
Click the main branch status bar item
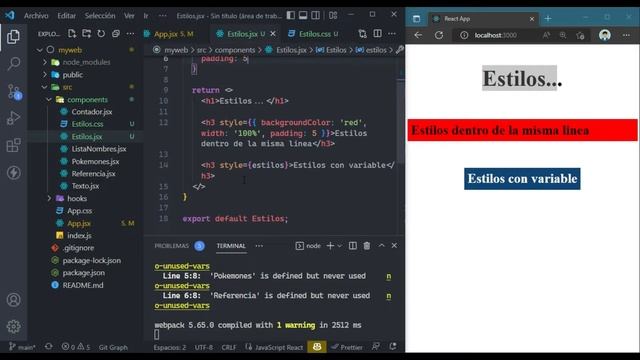[22, 347]
